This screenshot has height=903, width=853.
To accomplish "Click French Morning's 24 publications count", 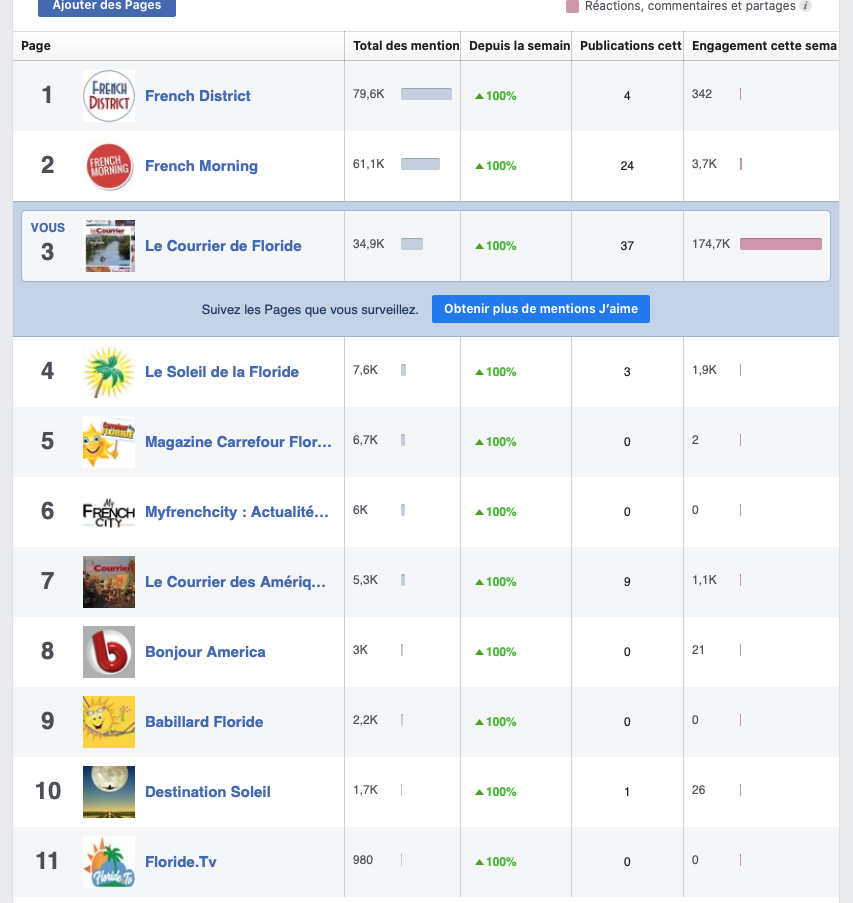I will point(627,166).
